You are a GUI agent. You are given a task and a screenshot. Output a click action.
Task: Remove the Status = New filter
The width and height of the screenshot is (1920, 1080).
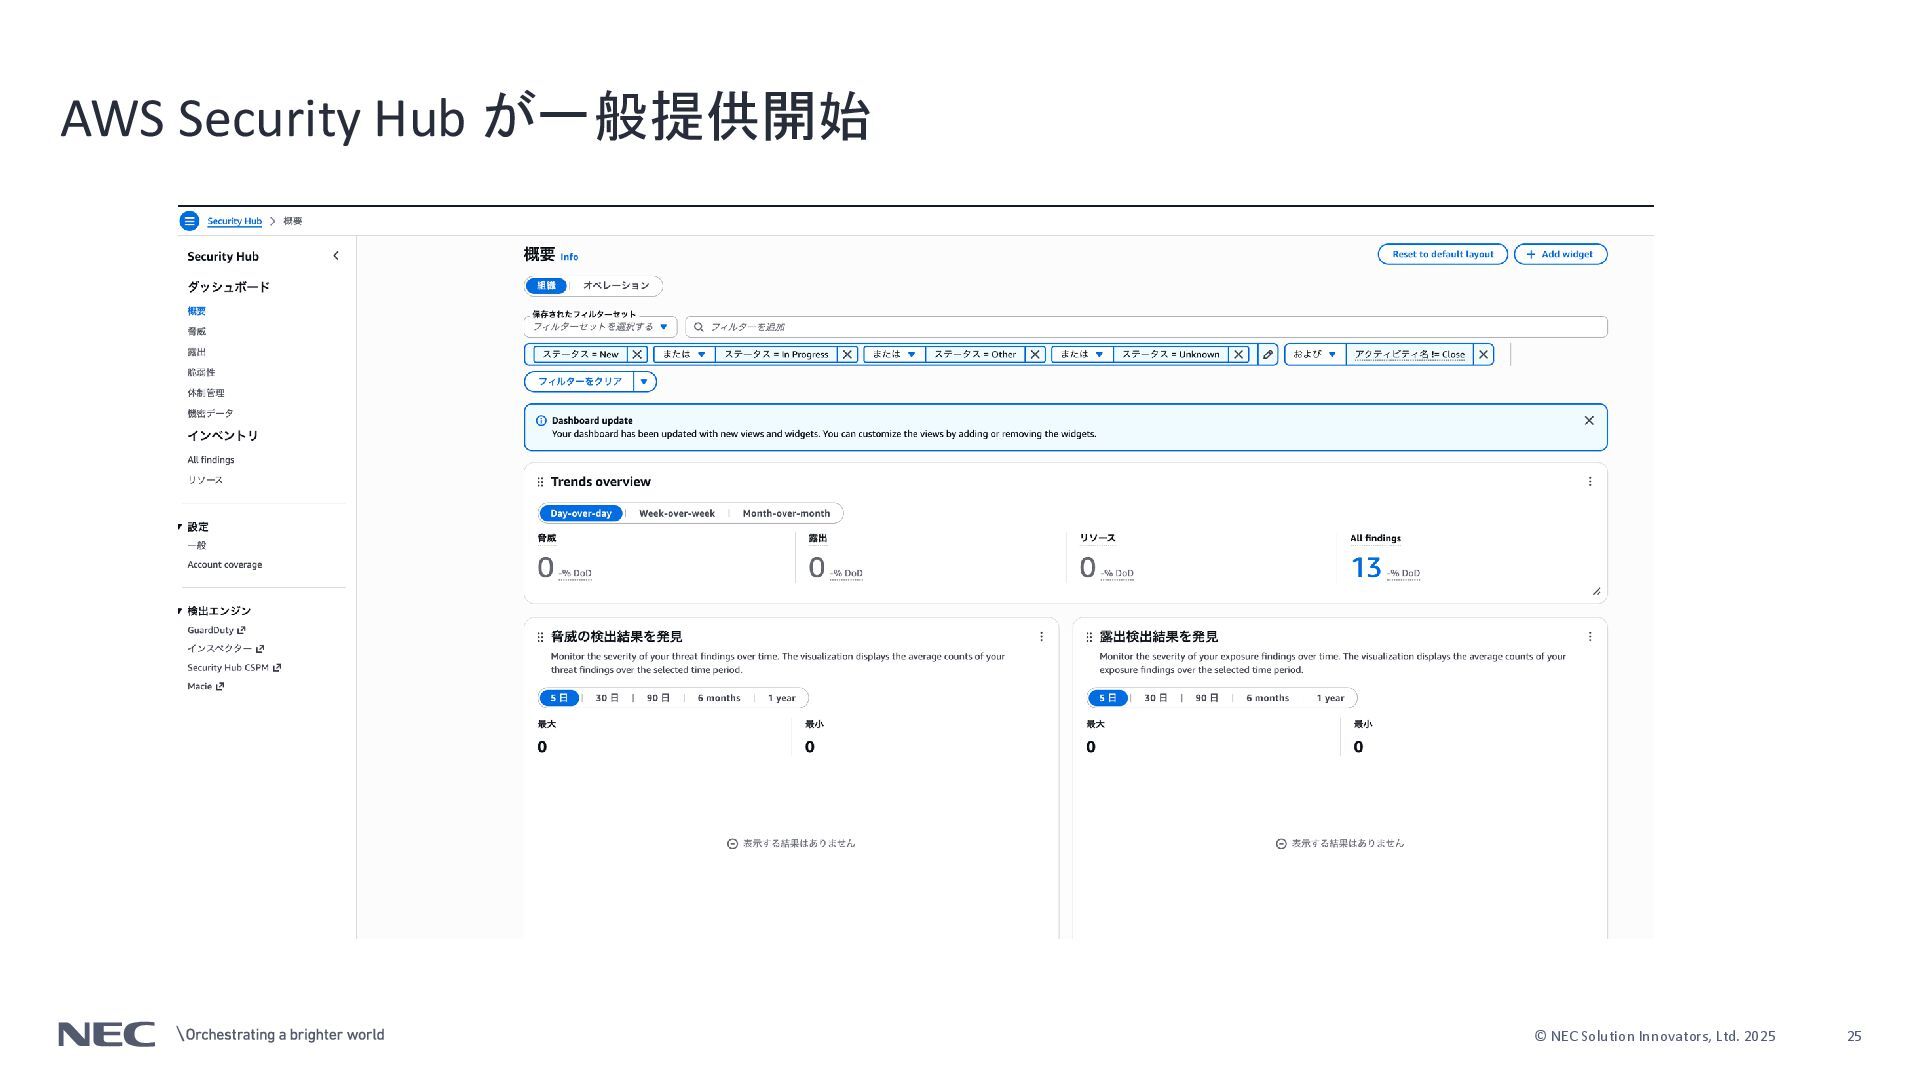click(x=637, y=354)
